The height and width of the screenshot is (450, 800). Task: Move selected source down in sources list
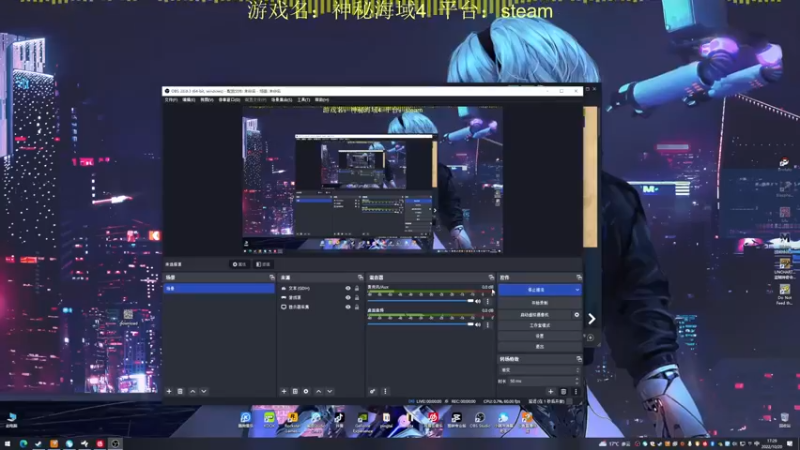point(330,391)
